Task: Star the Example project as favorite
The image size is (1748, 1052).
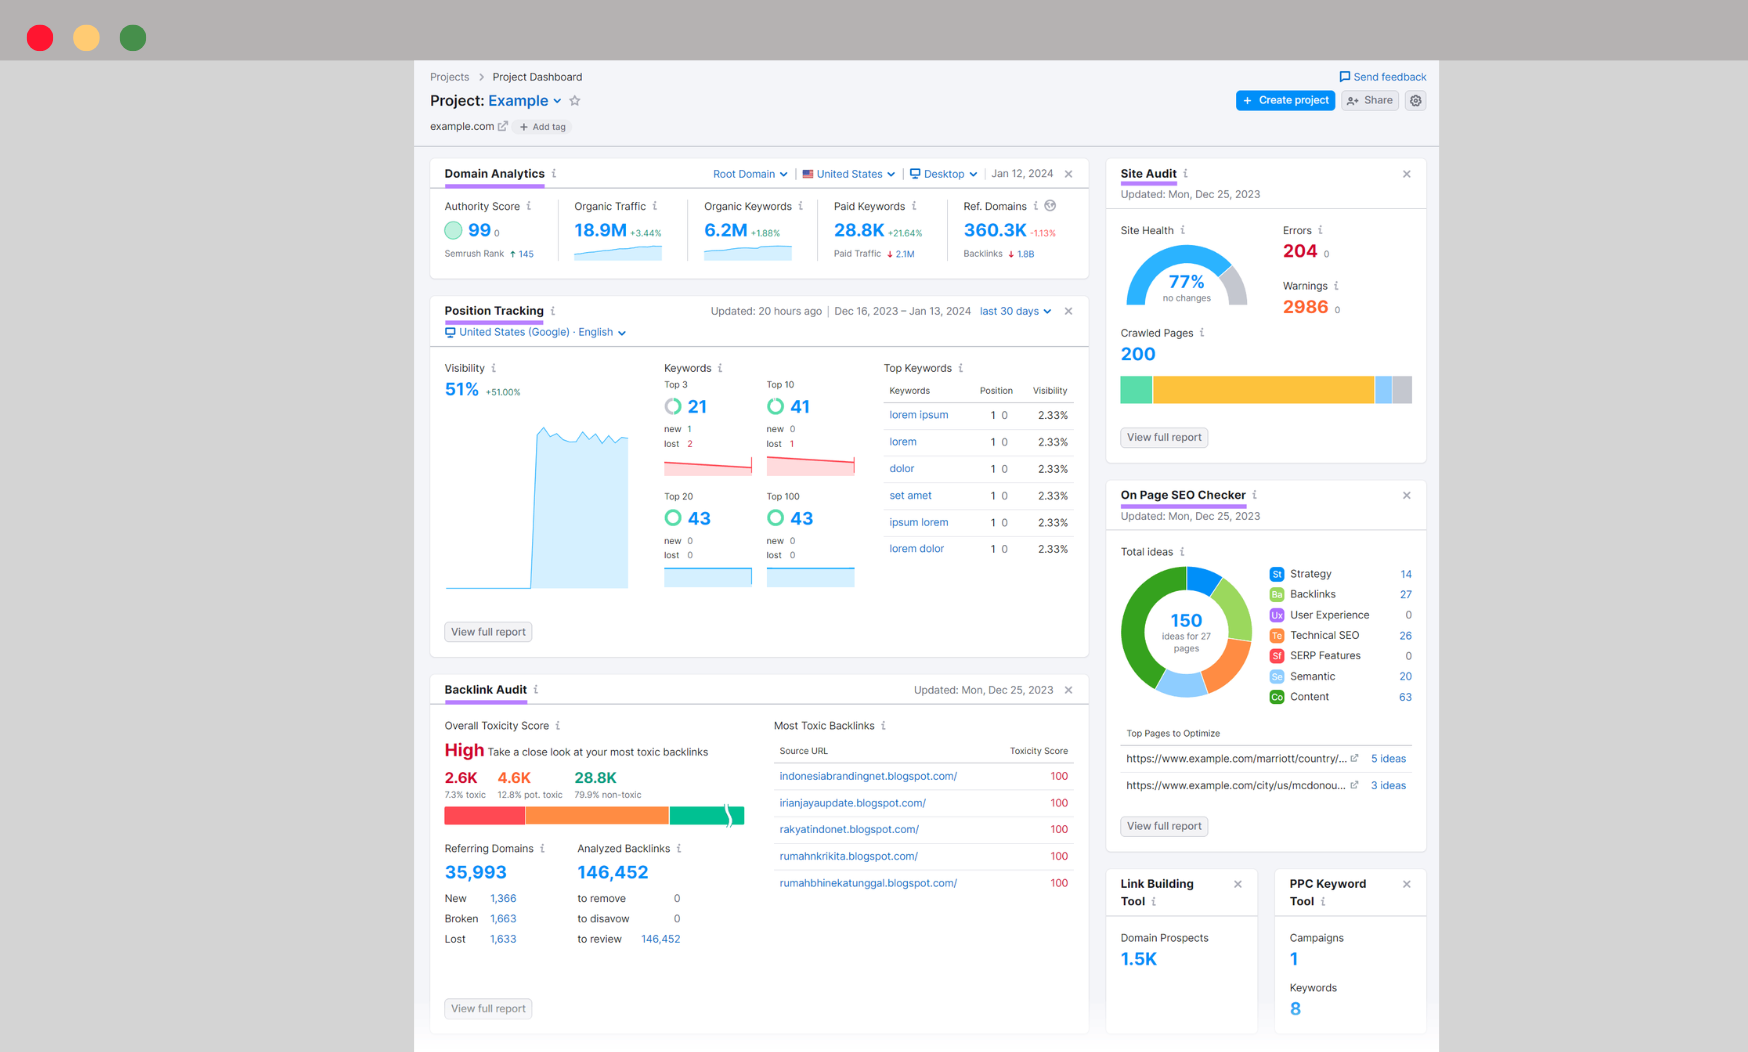Action: tap(574, 100)
